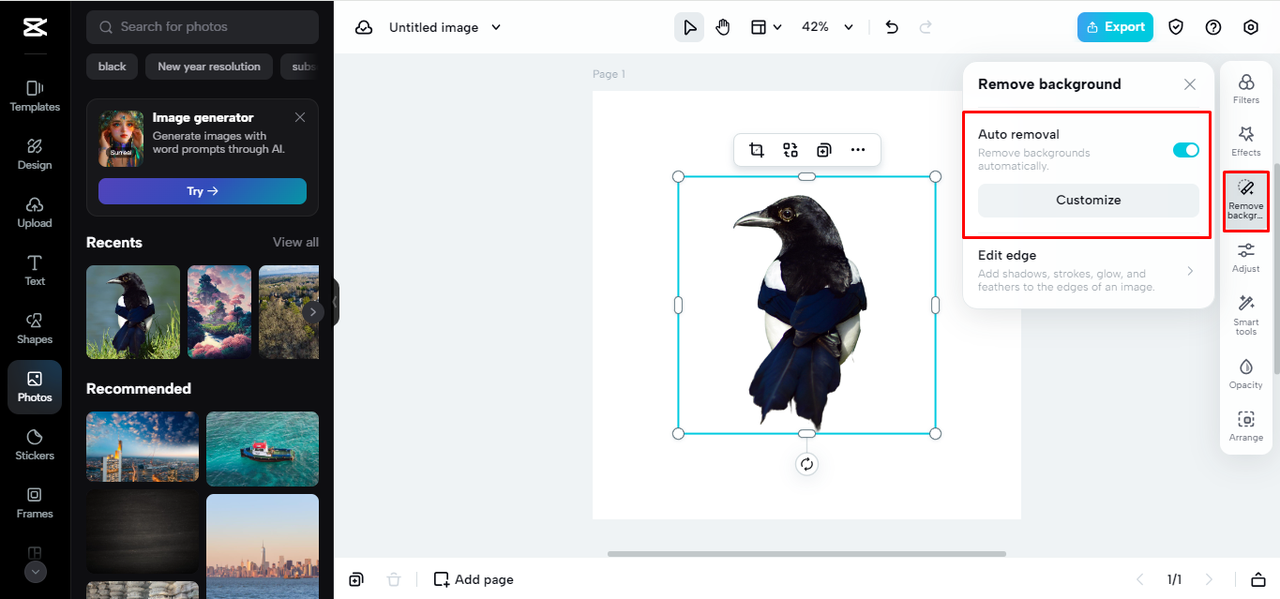Collapse the left photos panel handle
The height and width of the screenshot is (599, 1280).
336,302
